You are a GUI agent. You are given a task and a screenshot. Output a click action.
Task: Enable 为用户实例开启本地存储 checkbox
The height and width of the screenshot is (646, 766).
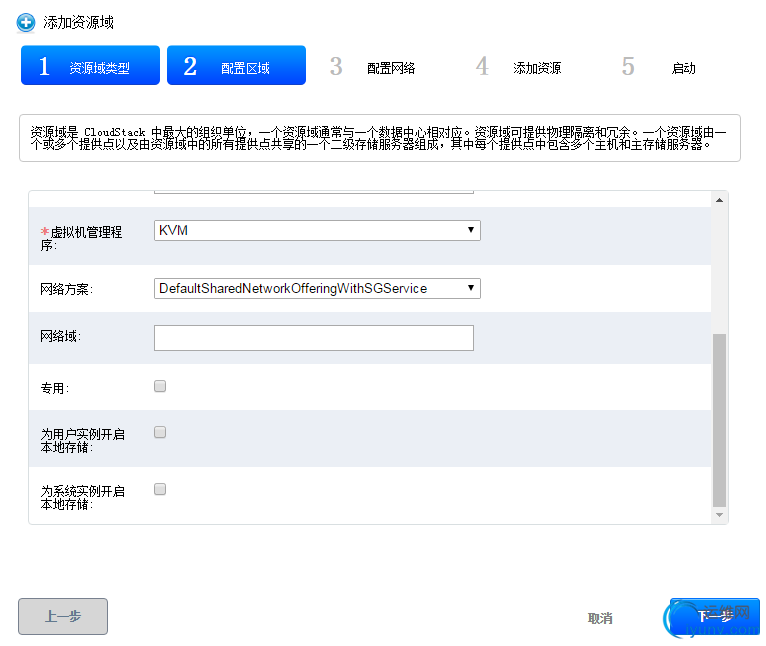(160, 432)
